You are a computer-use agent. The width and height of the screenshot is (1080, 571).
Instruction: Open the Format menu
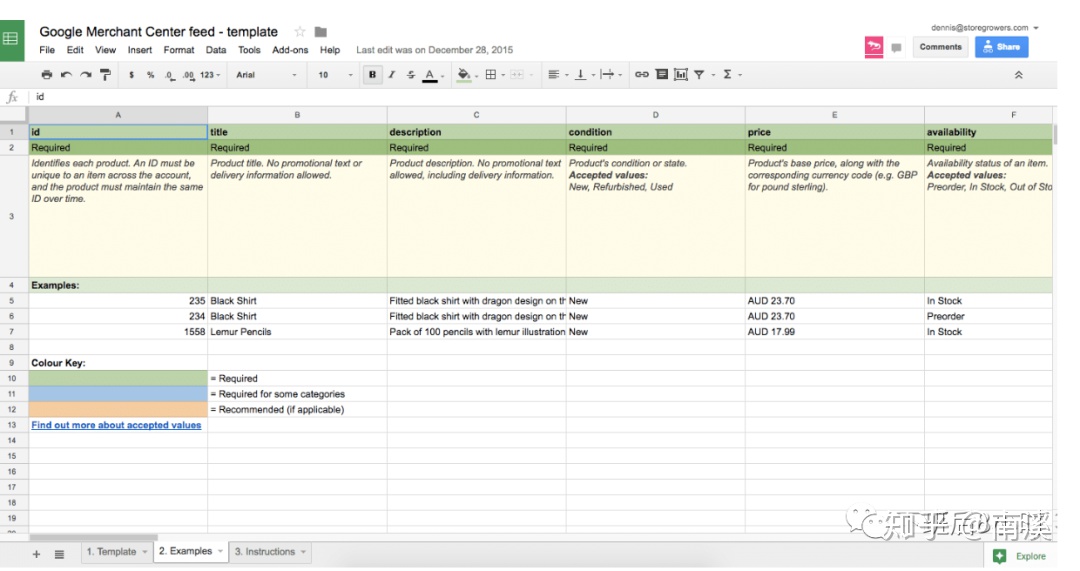click(179, 50)
